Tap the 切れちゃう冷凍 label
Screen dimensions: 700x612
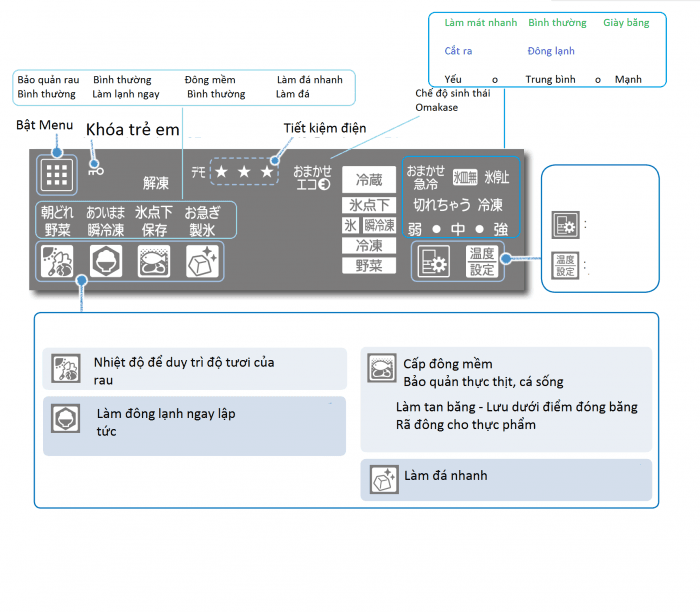coord(458,205)
